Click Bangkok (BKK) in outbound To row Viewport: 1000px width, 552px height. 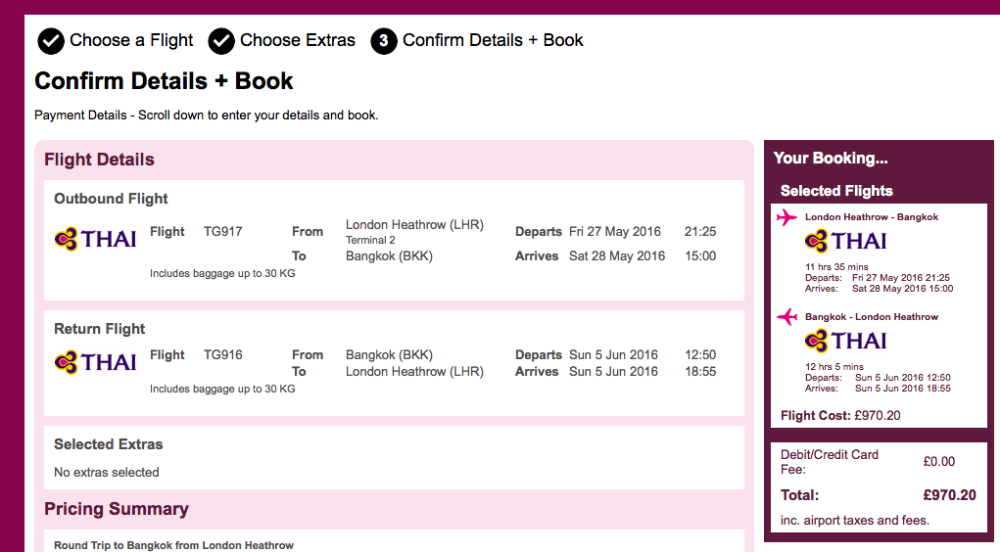point(389,256)
